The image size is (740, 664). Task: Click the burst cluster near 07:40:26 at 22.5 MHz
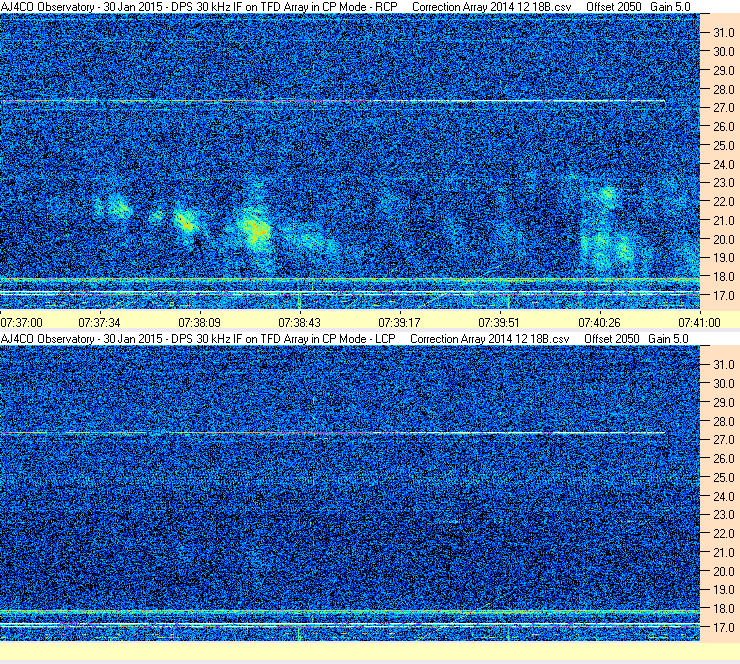tap(608, 194)
